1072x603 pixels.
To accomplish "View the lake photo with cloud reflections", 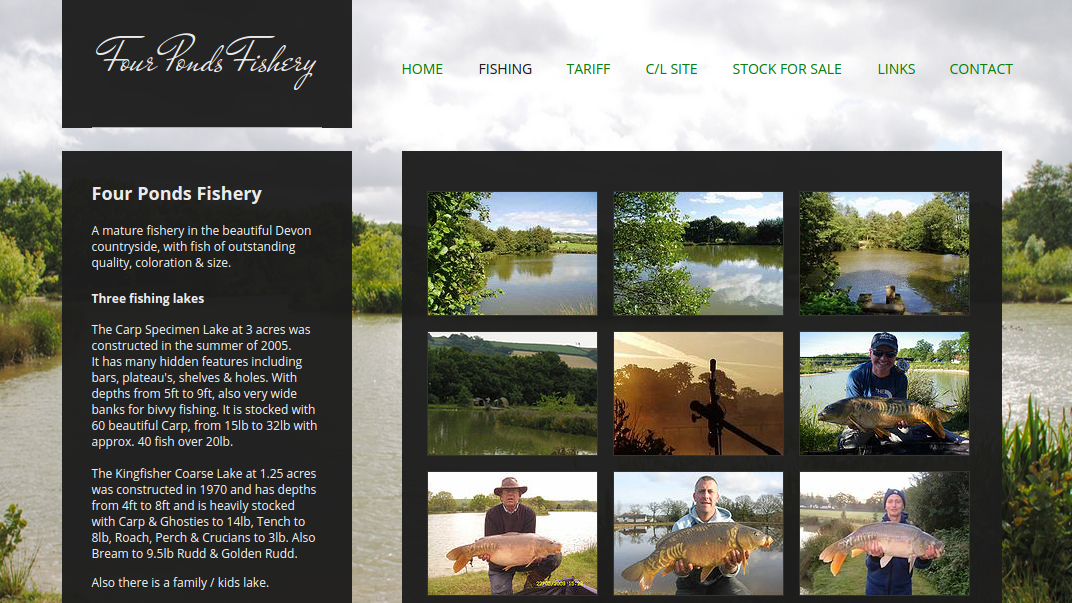I will pyautogui.click(x=698, y=253).
